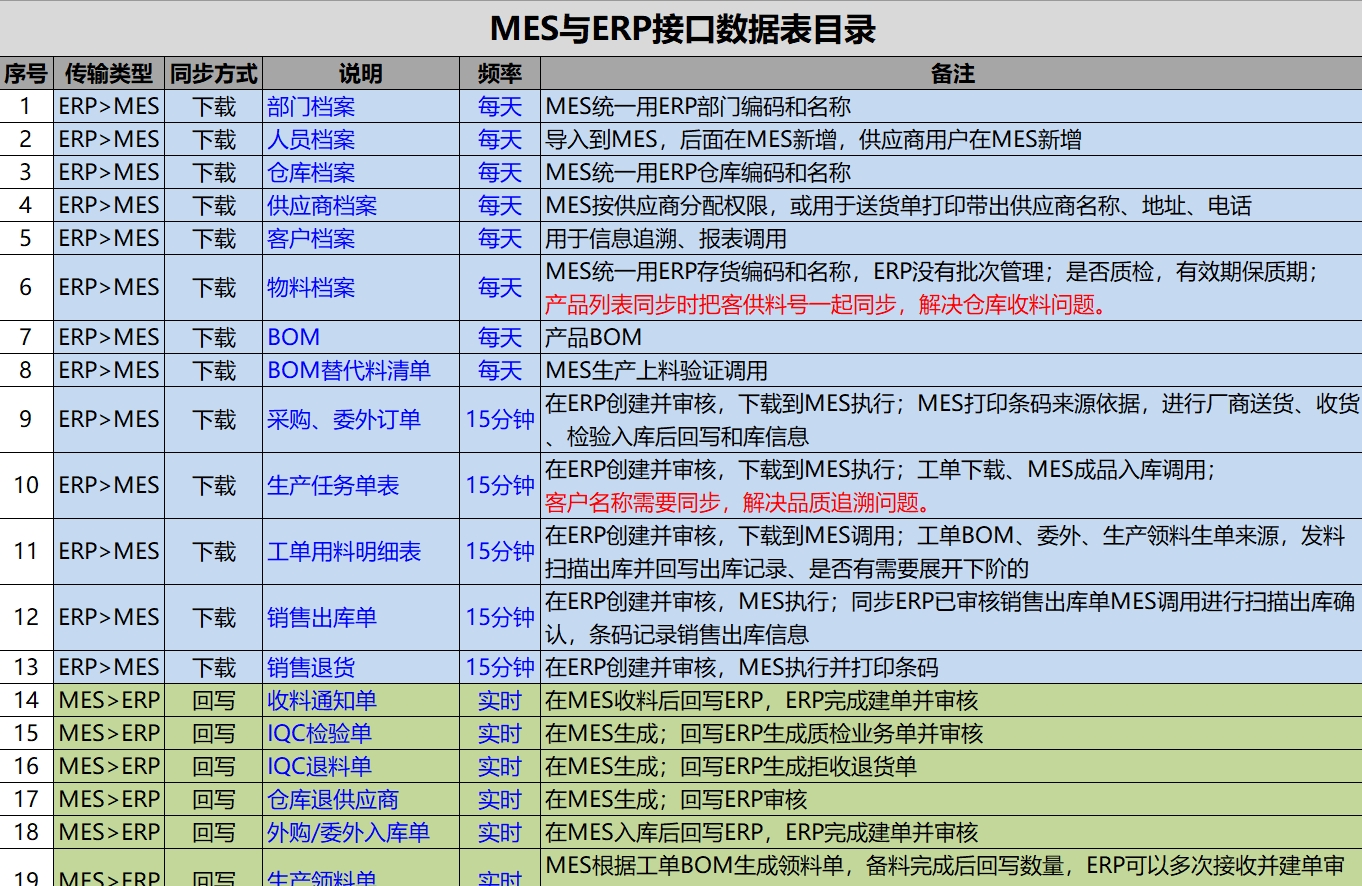Click the remark 在MES生成；回写ERP生成拒收退货单
Viewport: 1362px width, 886px height.
coord(731,766)
